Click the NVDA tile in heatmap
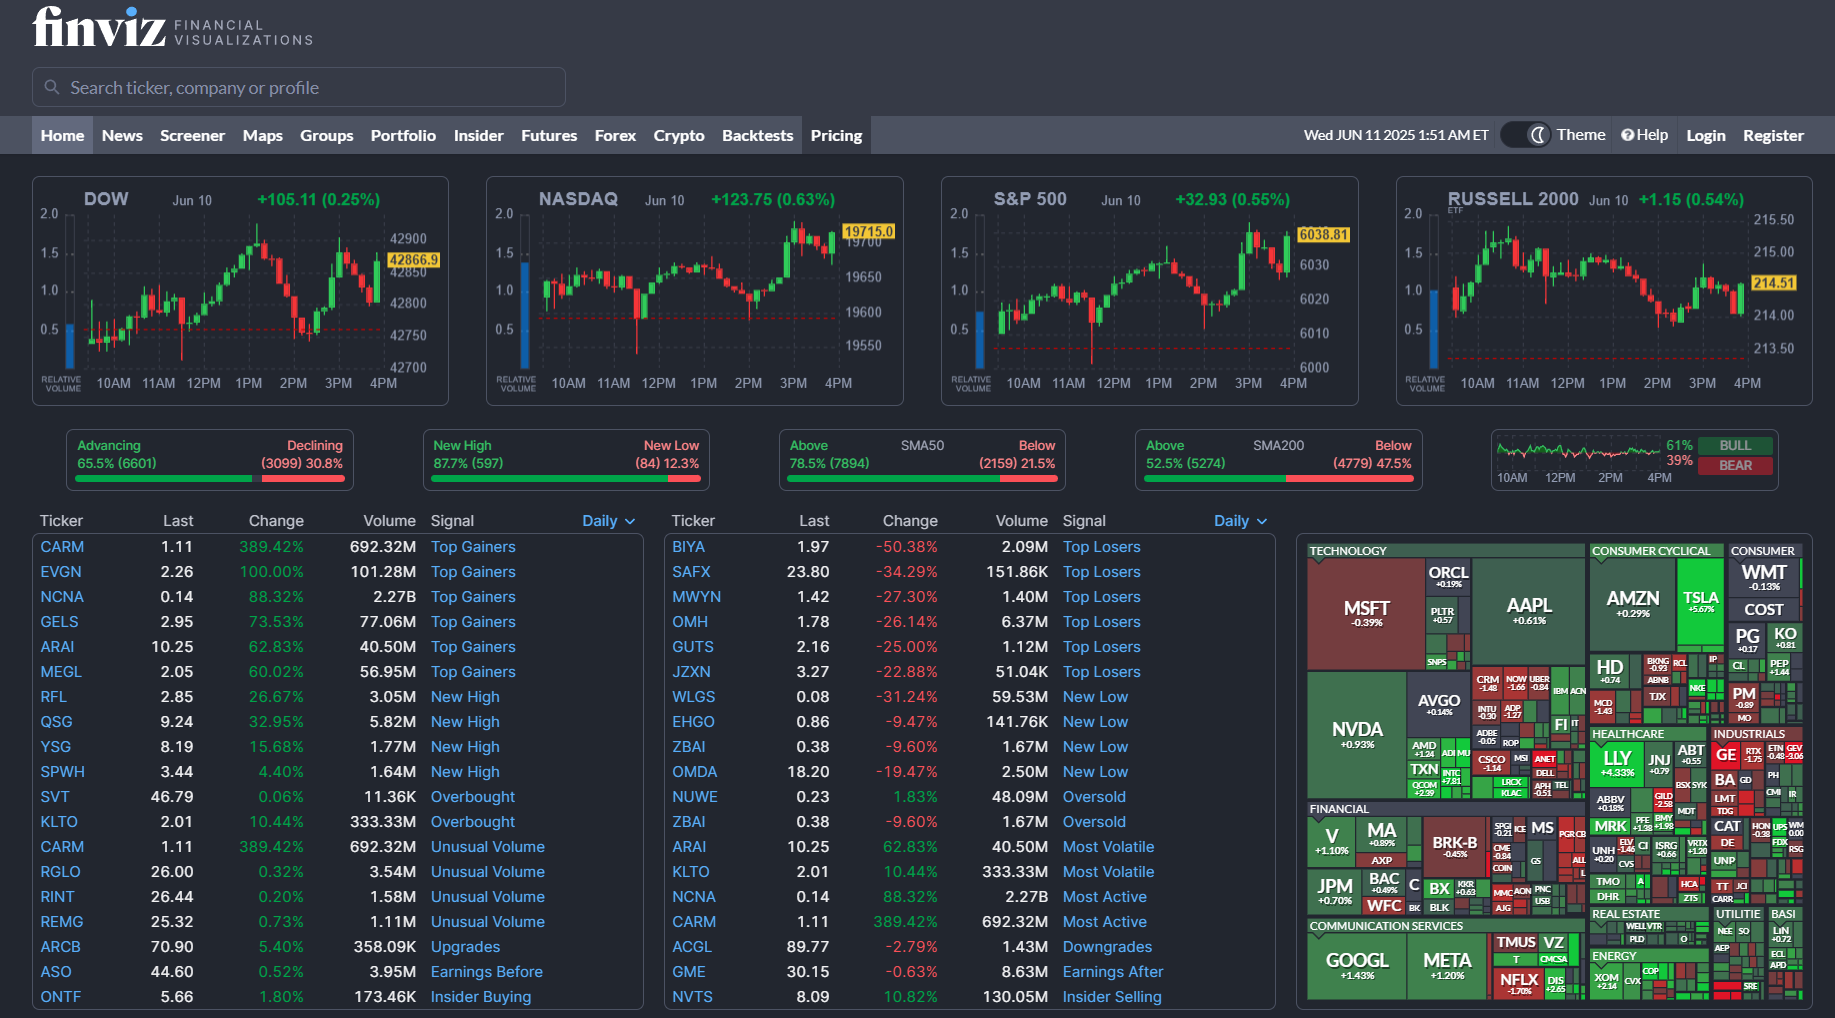Screen dimensions: 1835x1018 click(1357, 734)
